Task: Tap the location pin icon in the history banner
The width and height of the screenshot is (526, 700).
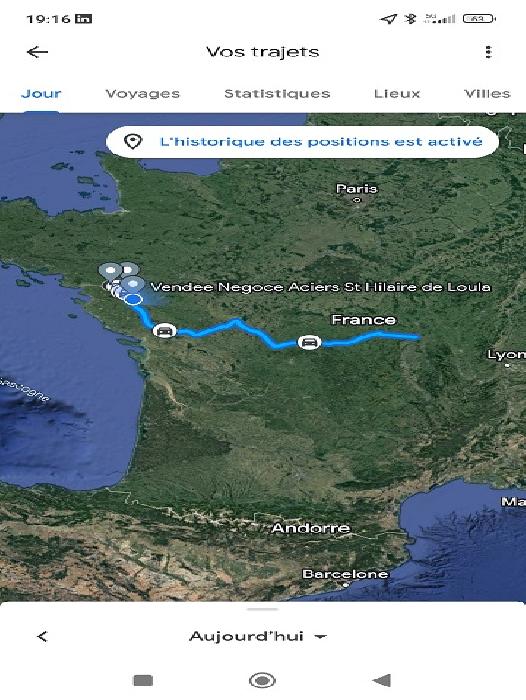Action: coord(133,142)
